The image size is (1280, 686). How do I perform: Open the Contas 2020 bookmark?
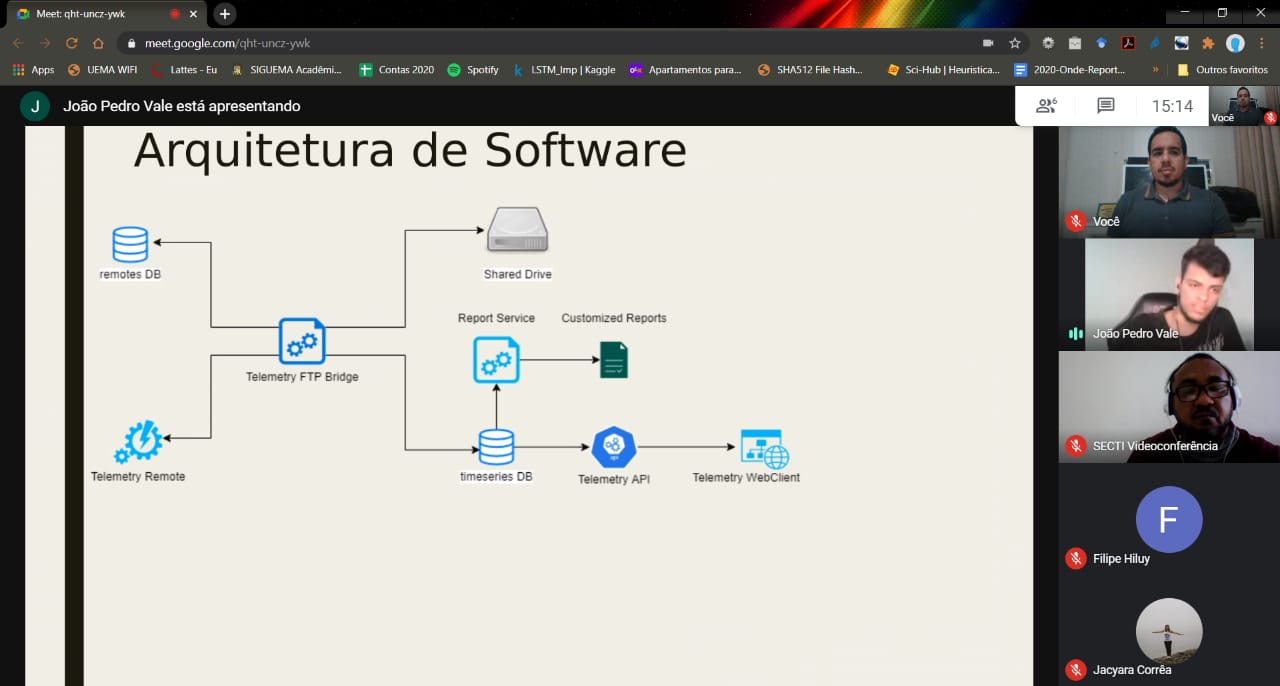pos(397,70)
